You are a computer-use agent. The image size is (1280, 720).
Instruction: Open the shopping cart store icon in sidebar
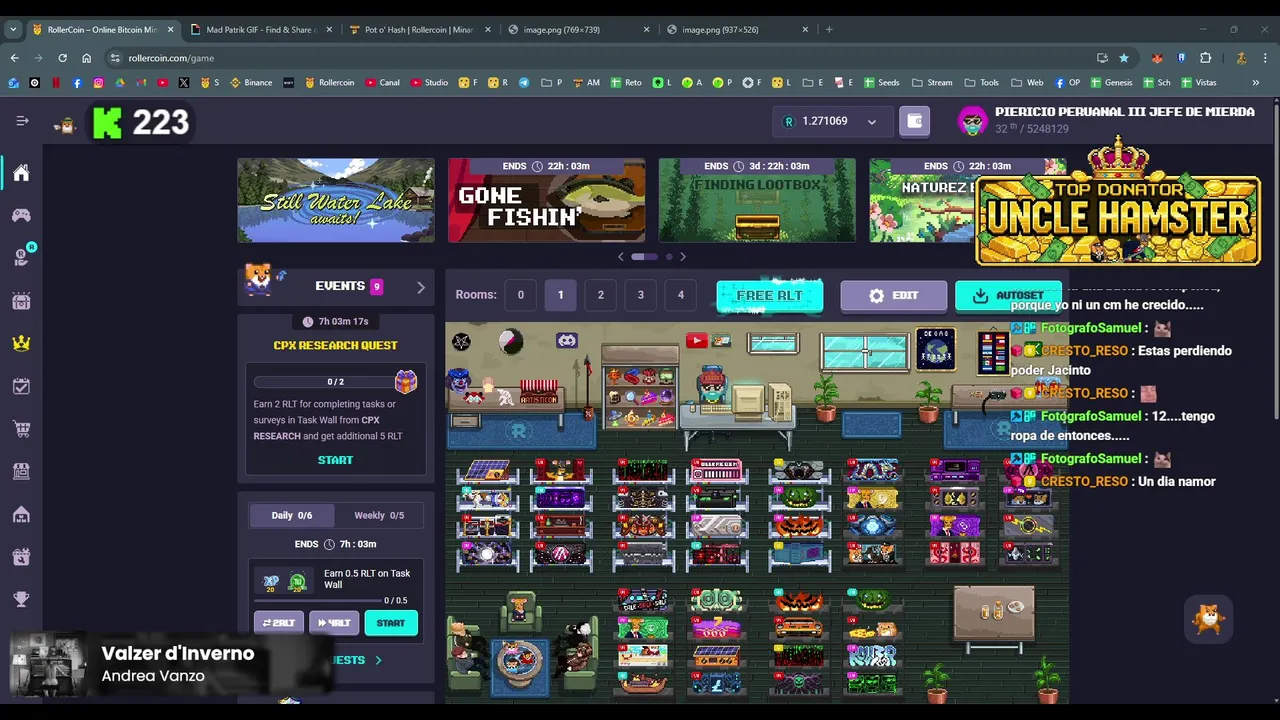21,429
